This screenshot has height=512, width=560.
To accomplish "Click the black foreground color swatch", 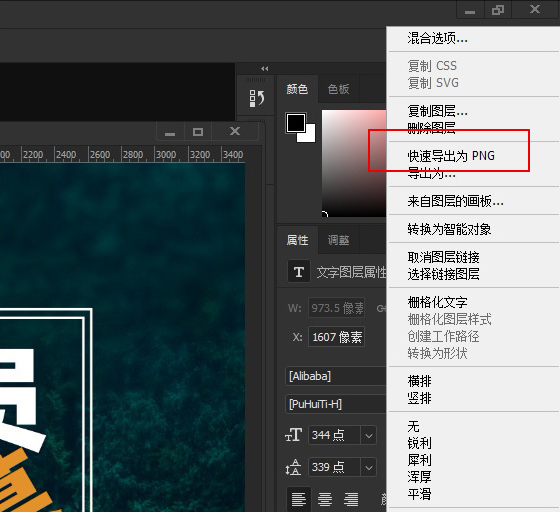I will [x=296, y=123].
